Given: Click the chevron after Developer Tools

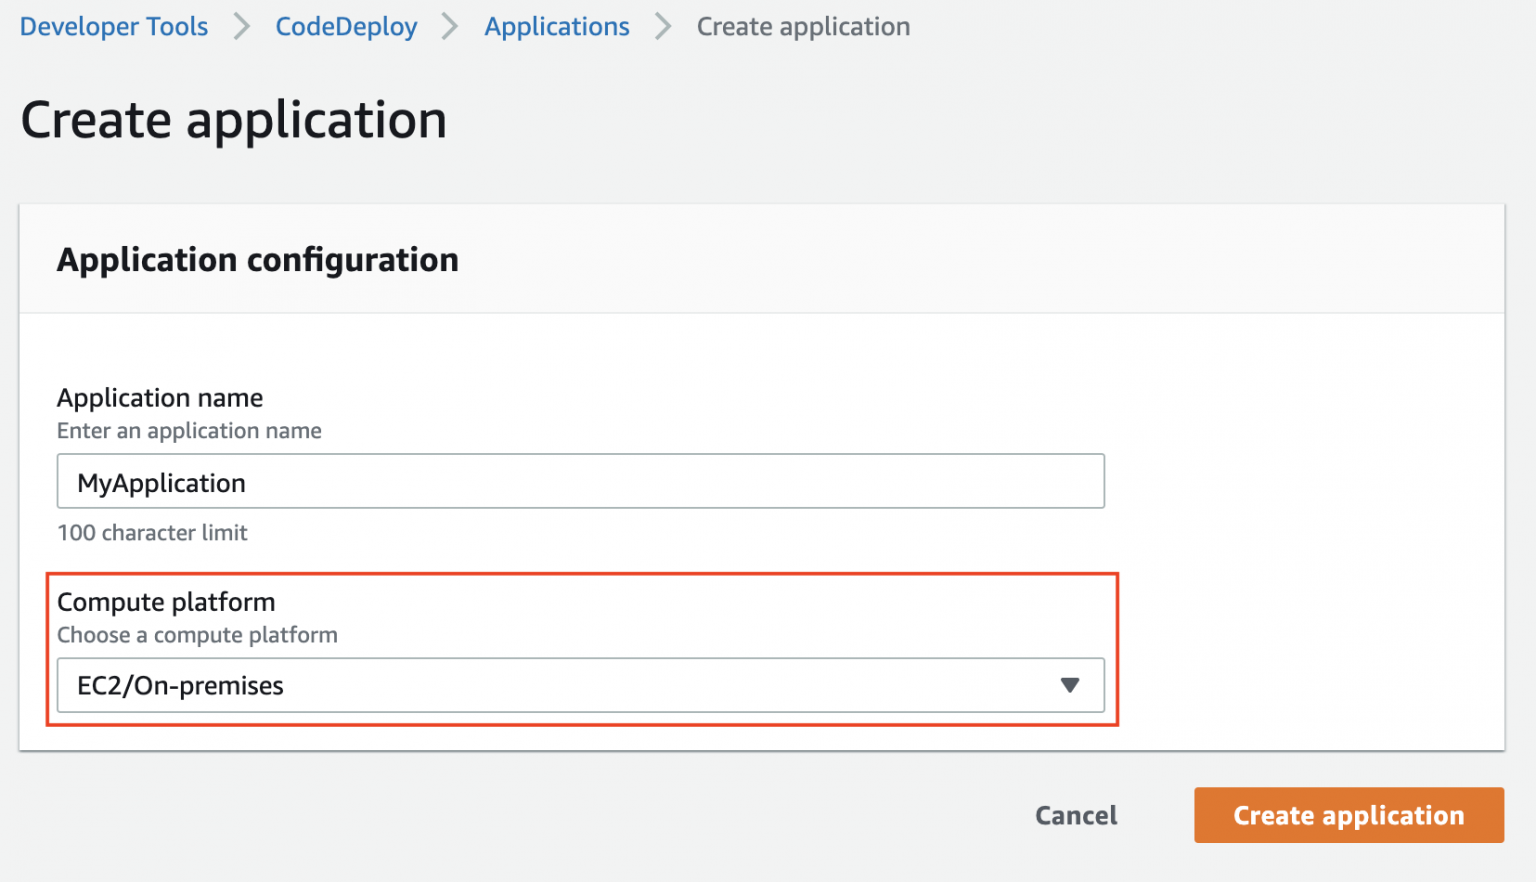Looking at the screenshot, I should [x=241, y=27].
